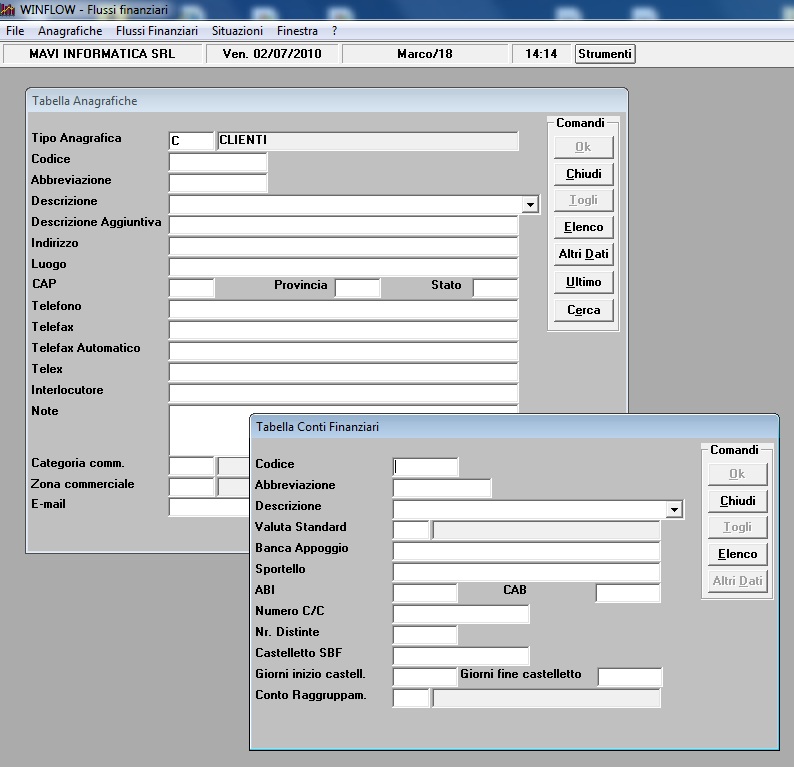
Task: Click Elenco in Tabella Conti Finanziari
Action: click(x=737, y=554)
